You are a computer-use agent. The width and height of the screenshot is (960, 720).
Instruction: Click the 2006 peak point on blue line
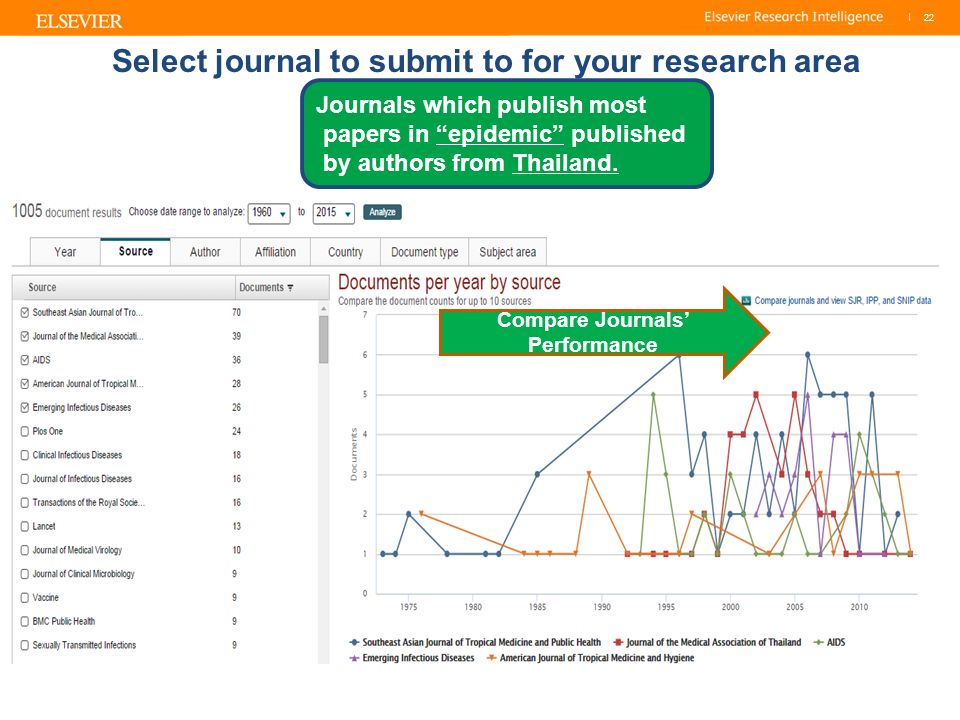808,354
